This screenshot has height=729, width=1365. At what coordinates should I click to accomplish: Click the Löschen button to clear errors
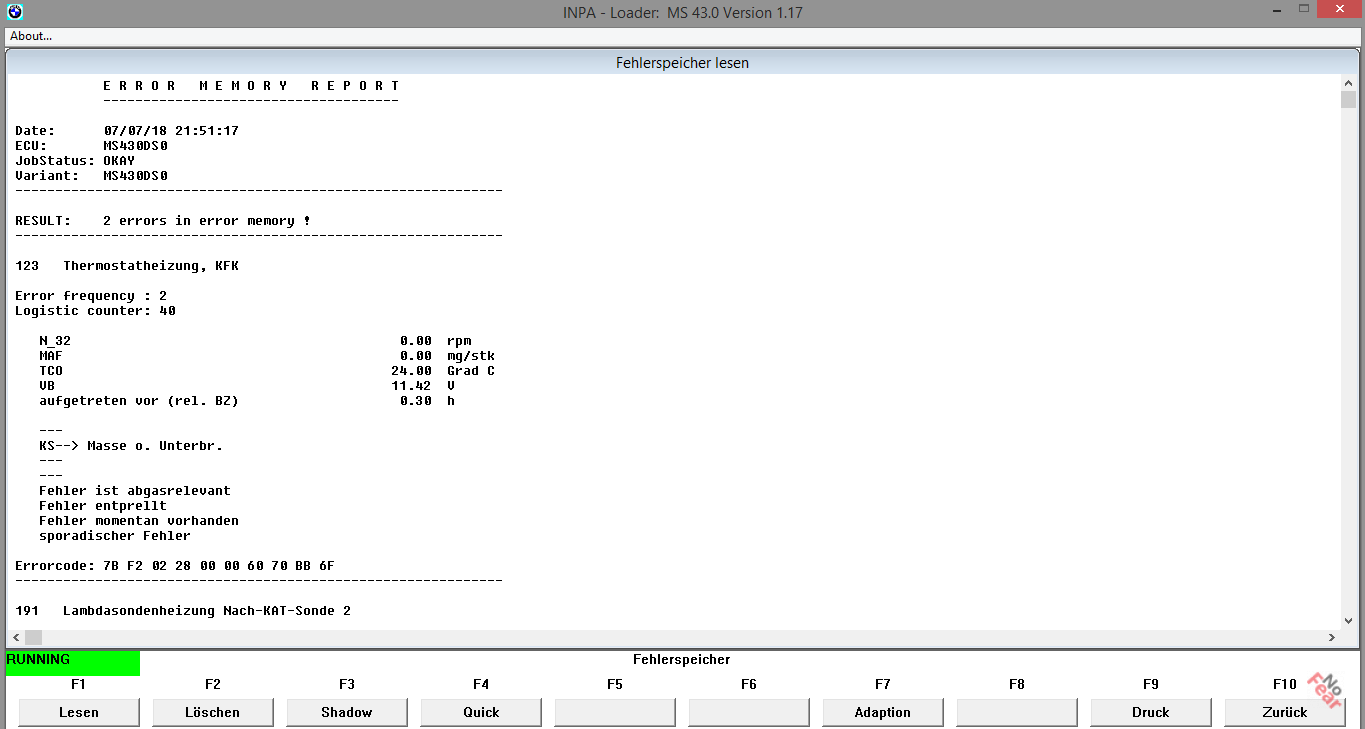(x=213, y=712)
